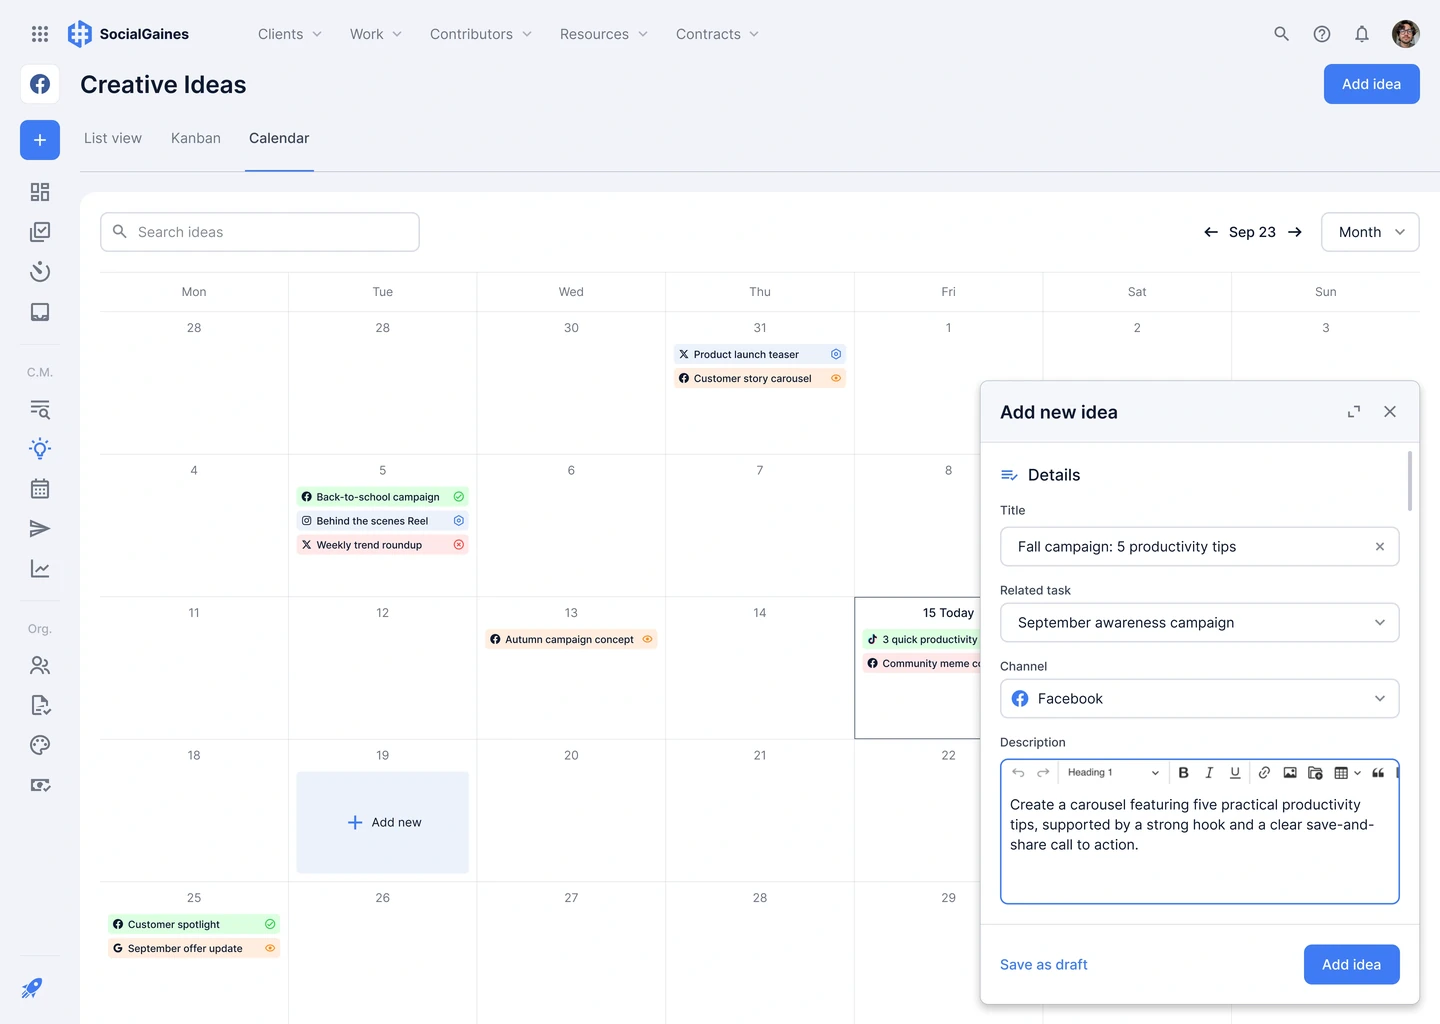Click the rocket icon at sidebar bottom
The height and width of the screenshot is (1024, 1440).
click(x=32, y=988)
